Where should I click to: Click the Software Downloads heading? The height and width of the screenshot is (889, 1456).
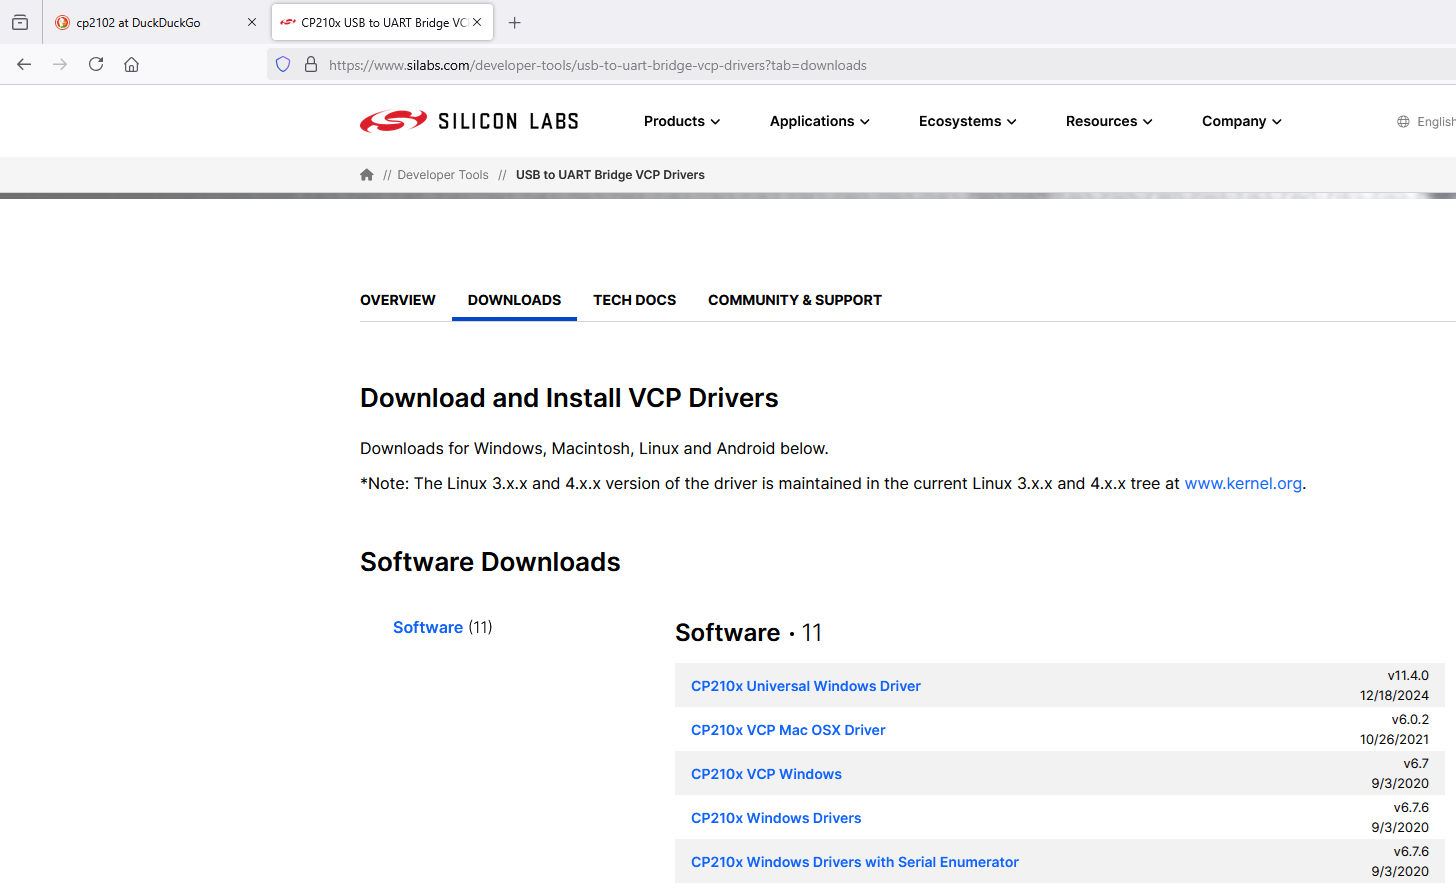(x=490, y=562)
